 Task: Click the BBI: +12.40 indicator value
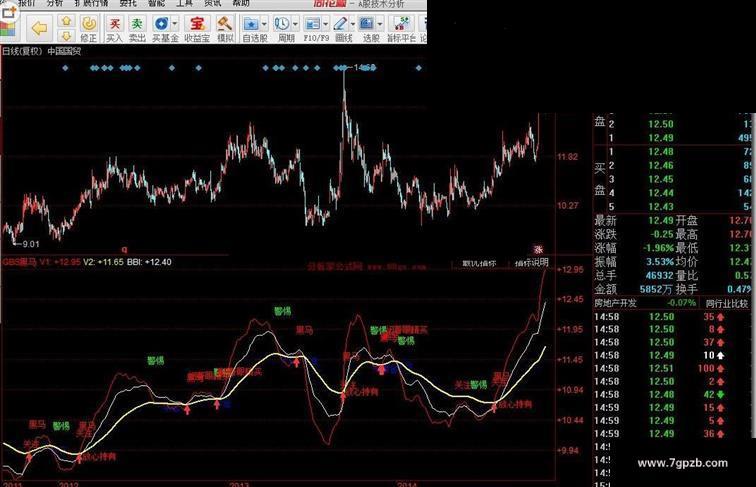click(x=149, y=262)
